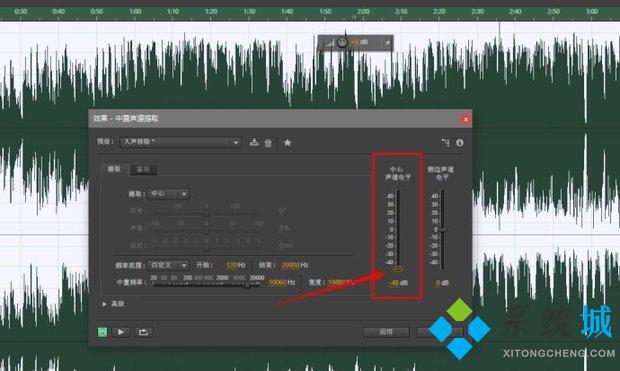
Task: Click the 中置频率 center frequency slider
Action: pos(206,285)
